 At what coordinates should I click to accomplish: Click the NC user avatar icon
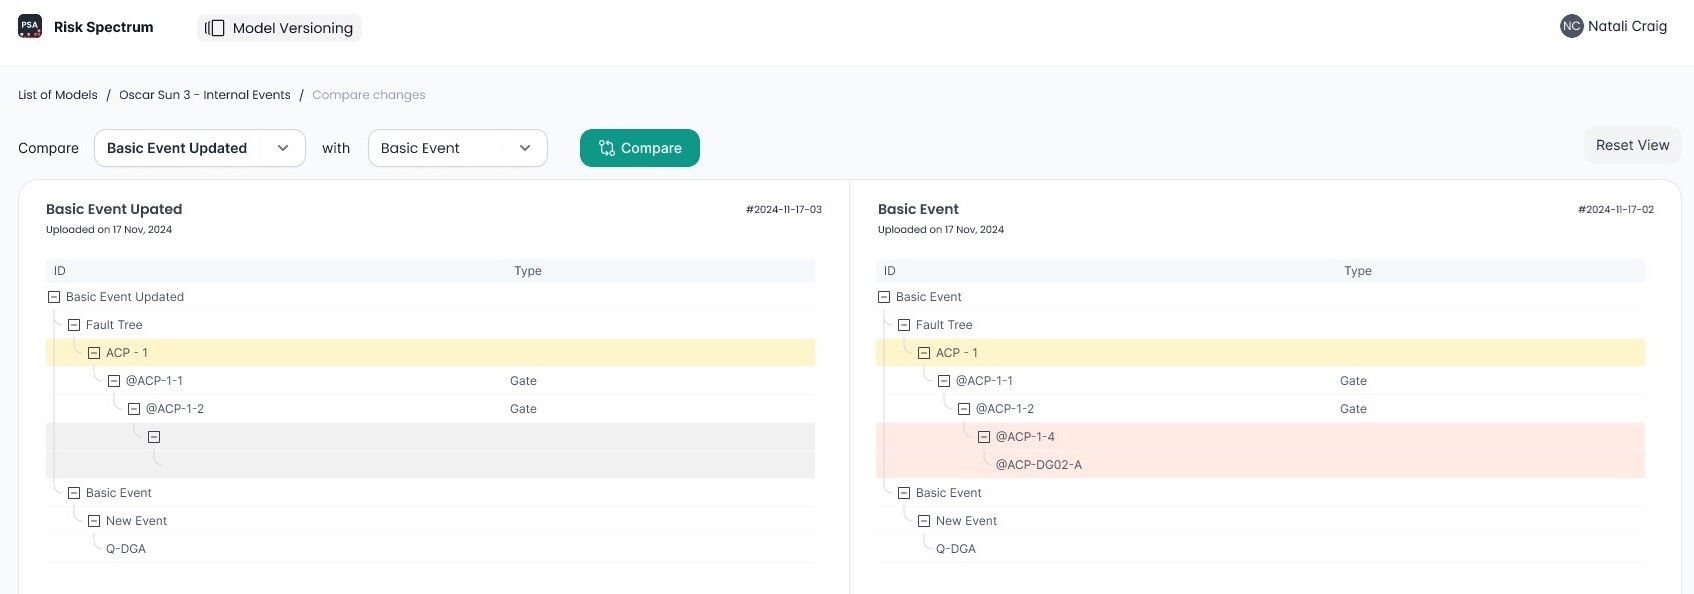[x=1571, y=26]
